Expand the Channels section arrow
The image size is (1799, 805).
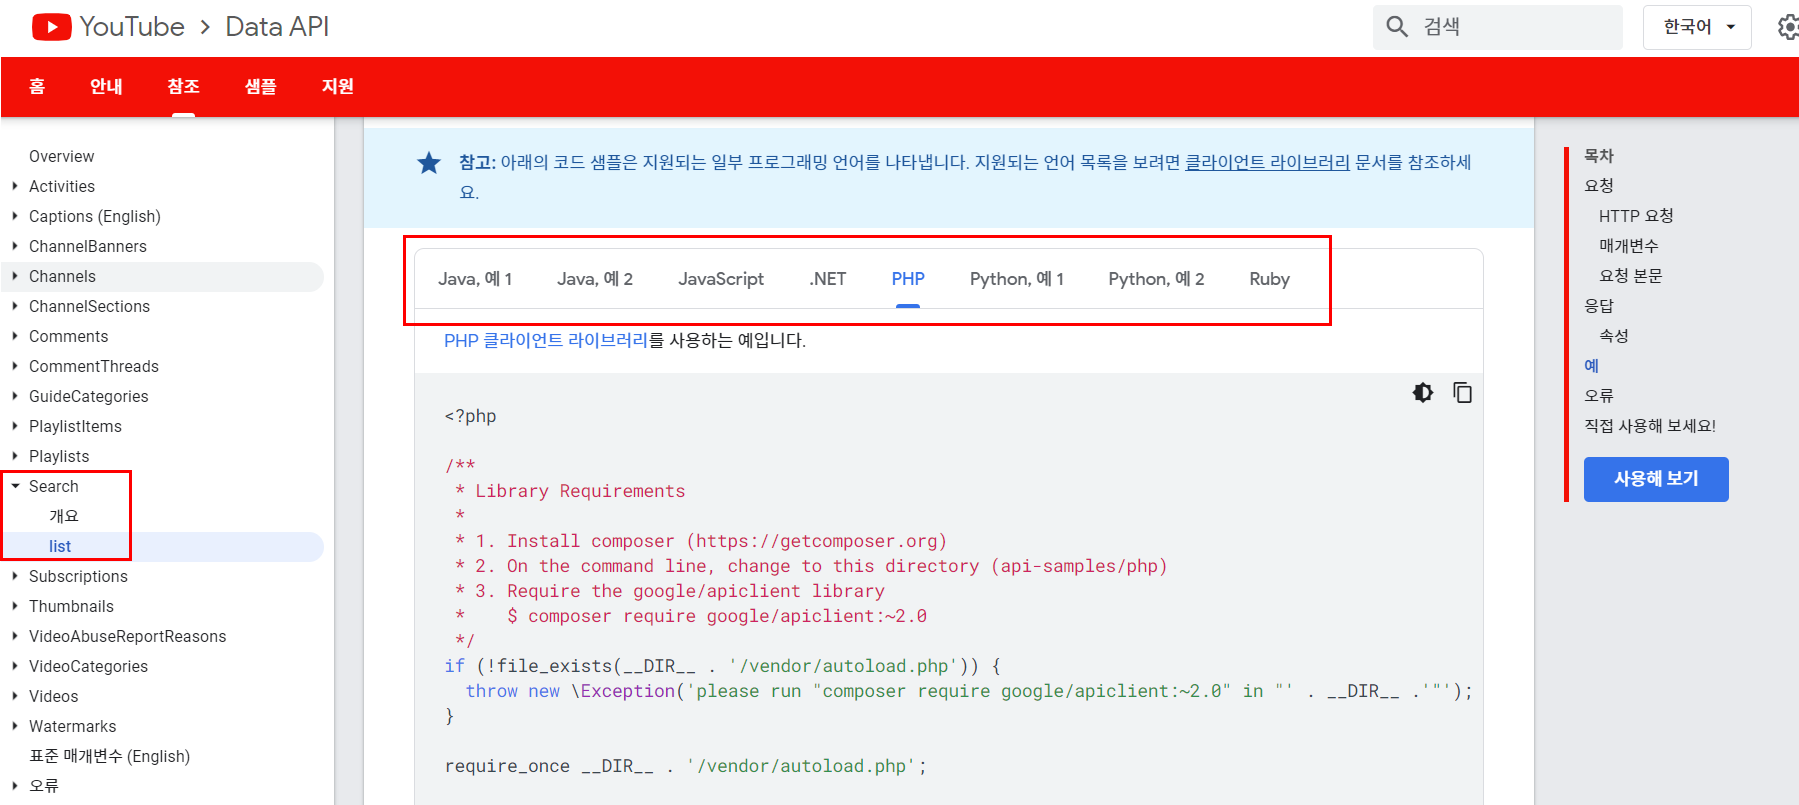(15, 276)
